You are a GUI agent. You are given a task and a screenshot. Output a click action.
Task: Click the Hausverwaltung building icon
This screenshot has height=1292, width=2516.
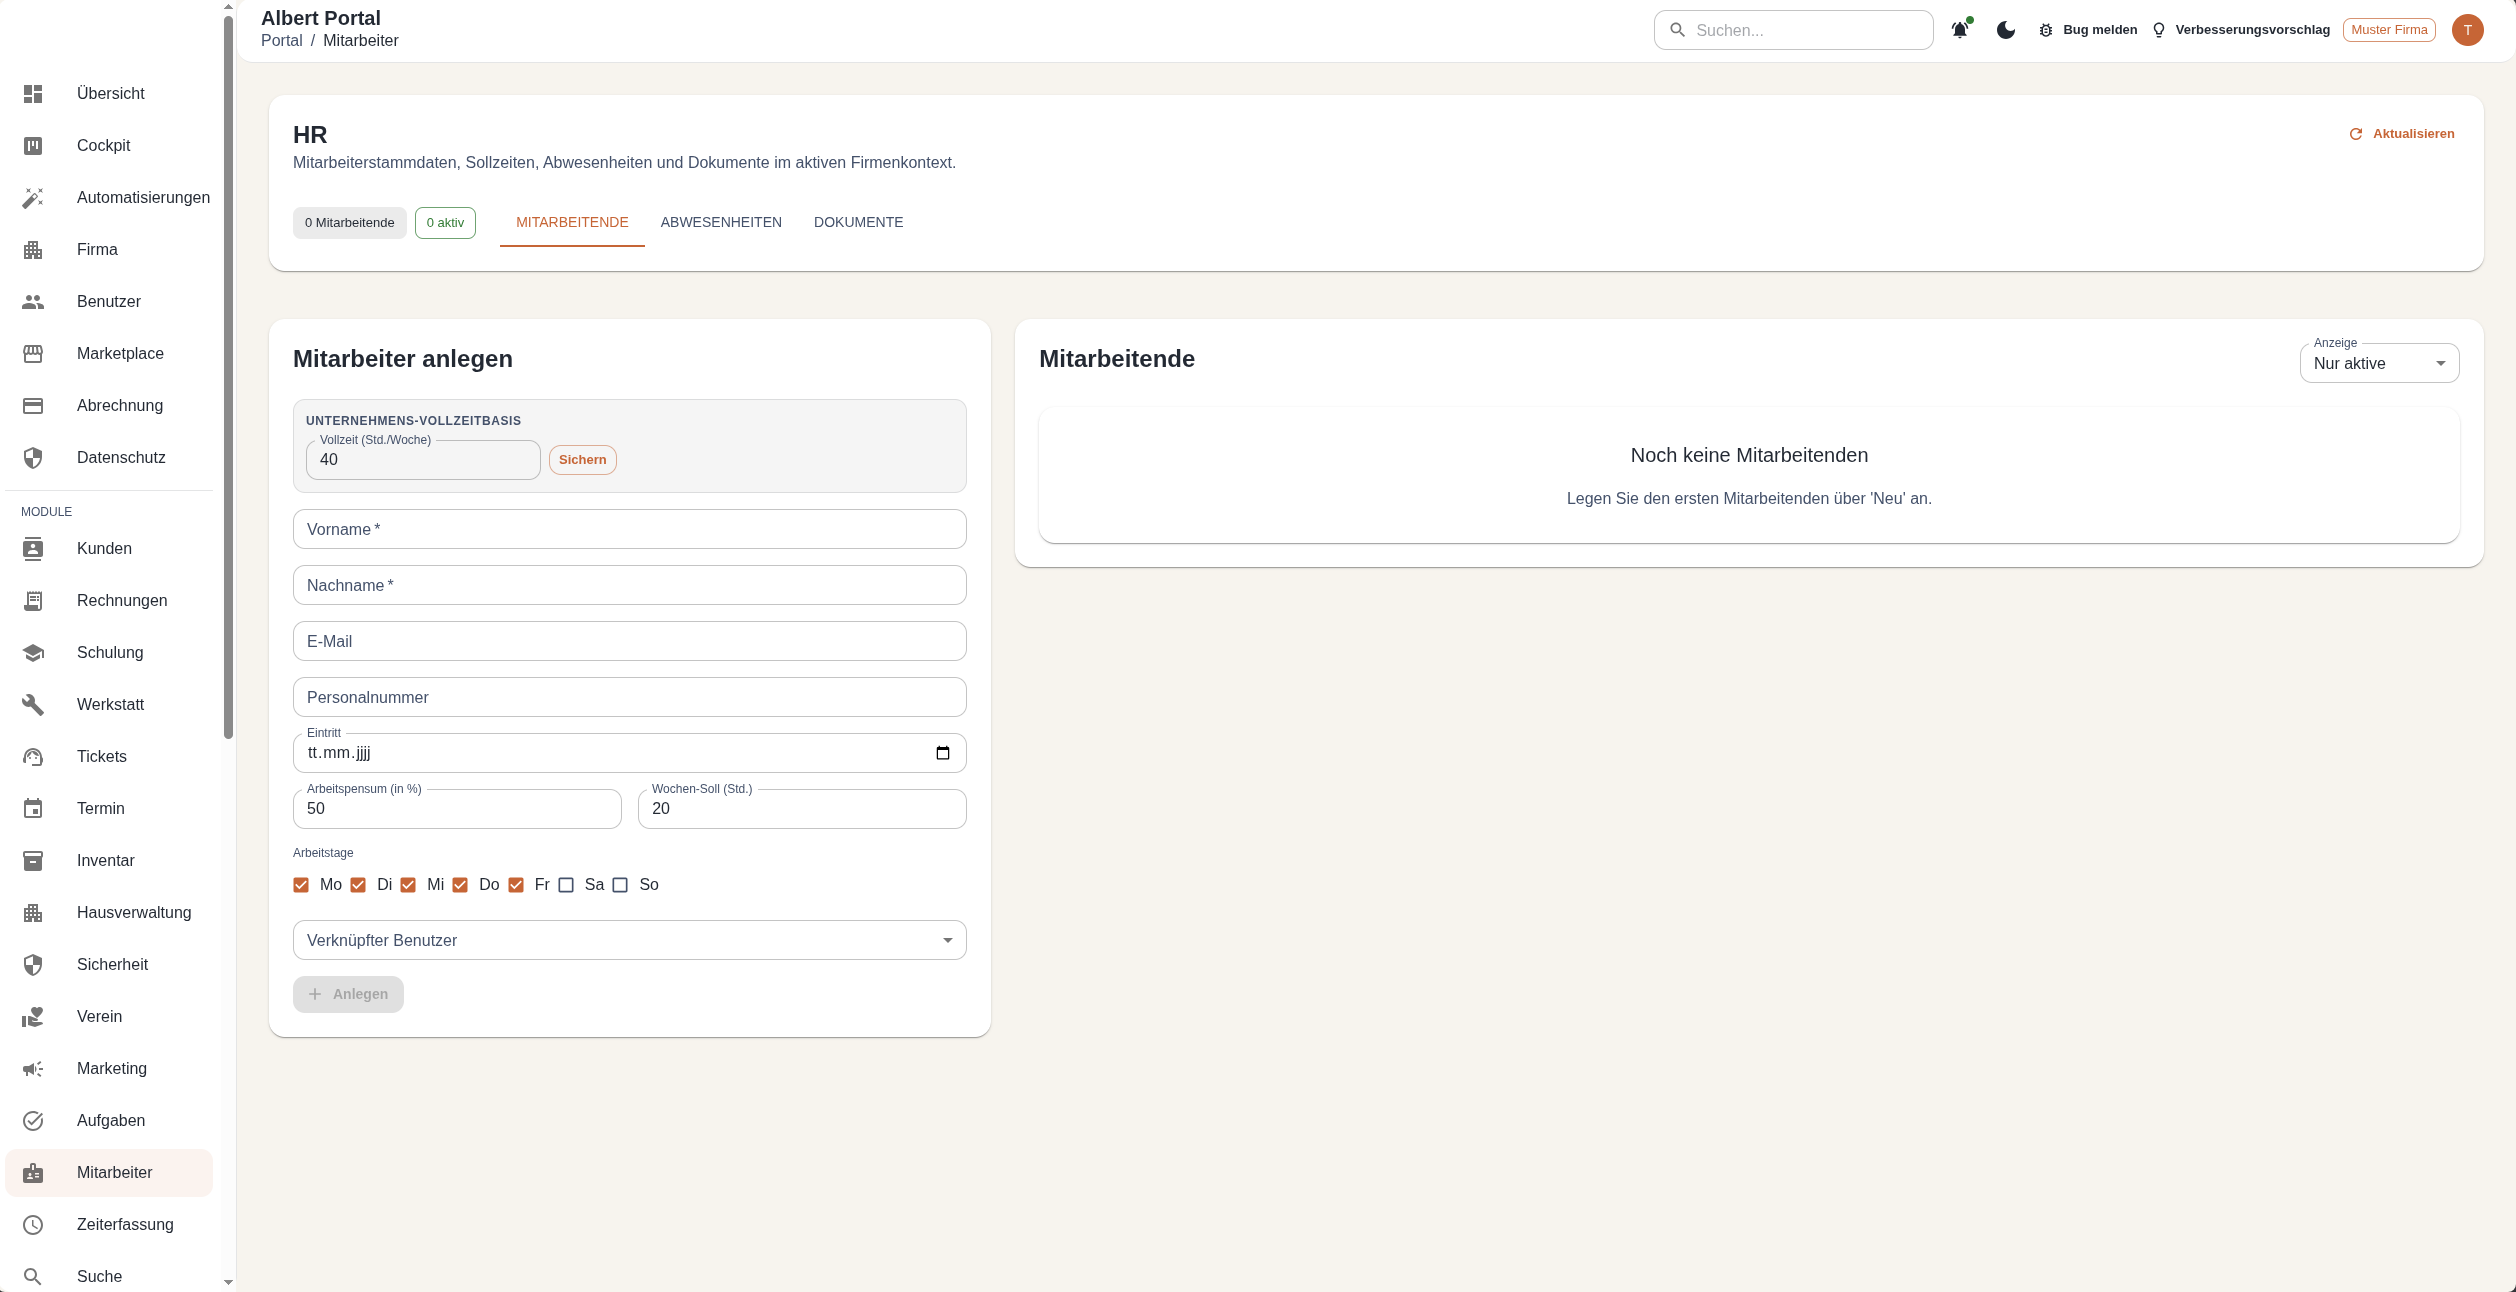[33, 913]
